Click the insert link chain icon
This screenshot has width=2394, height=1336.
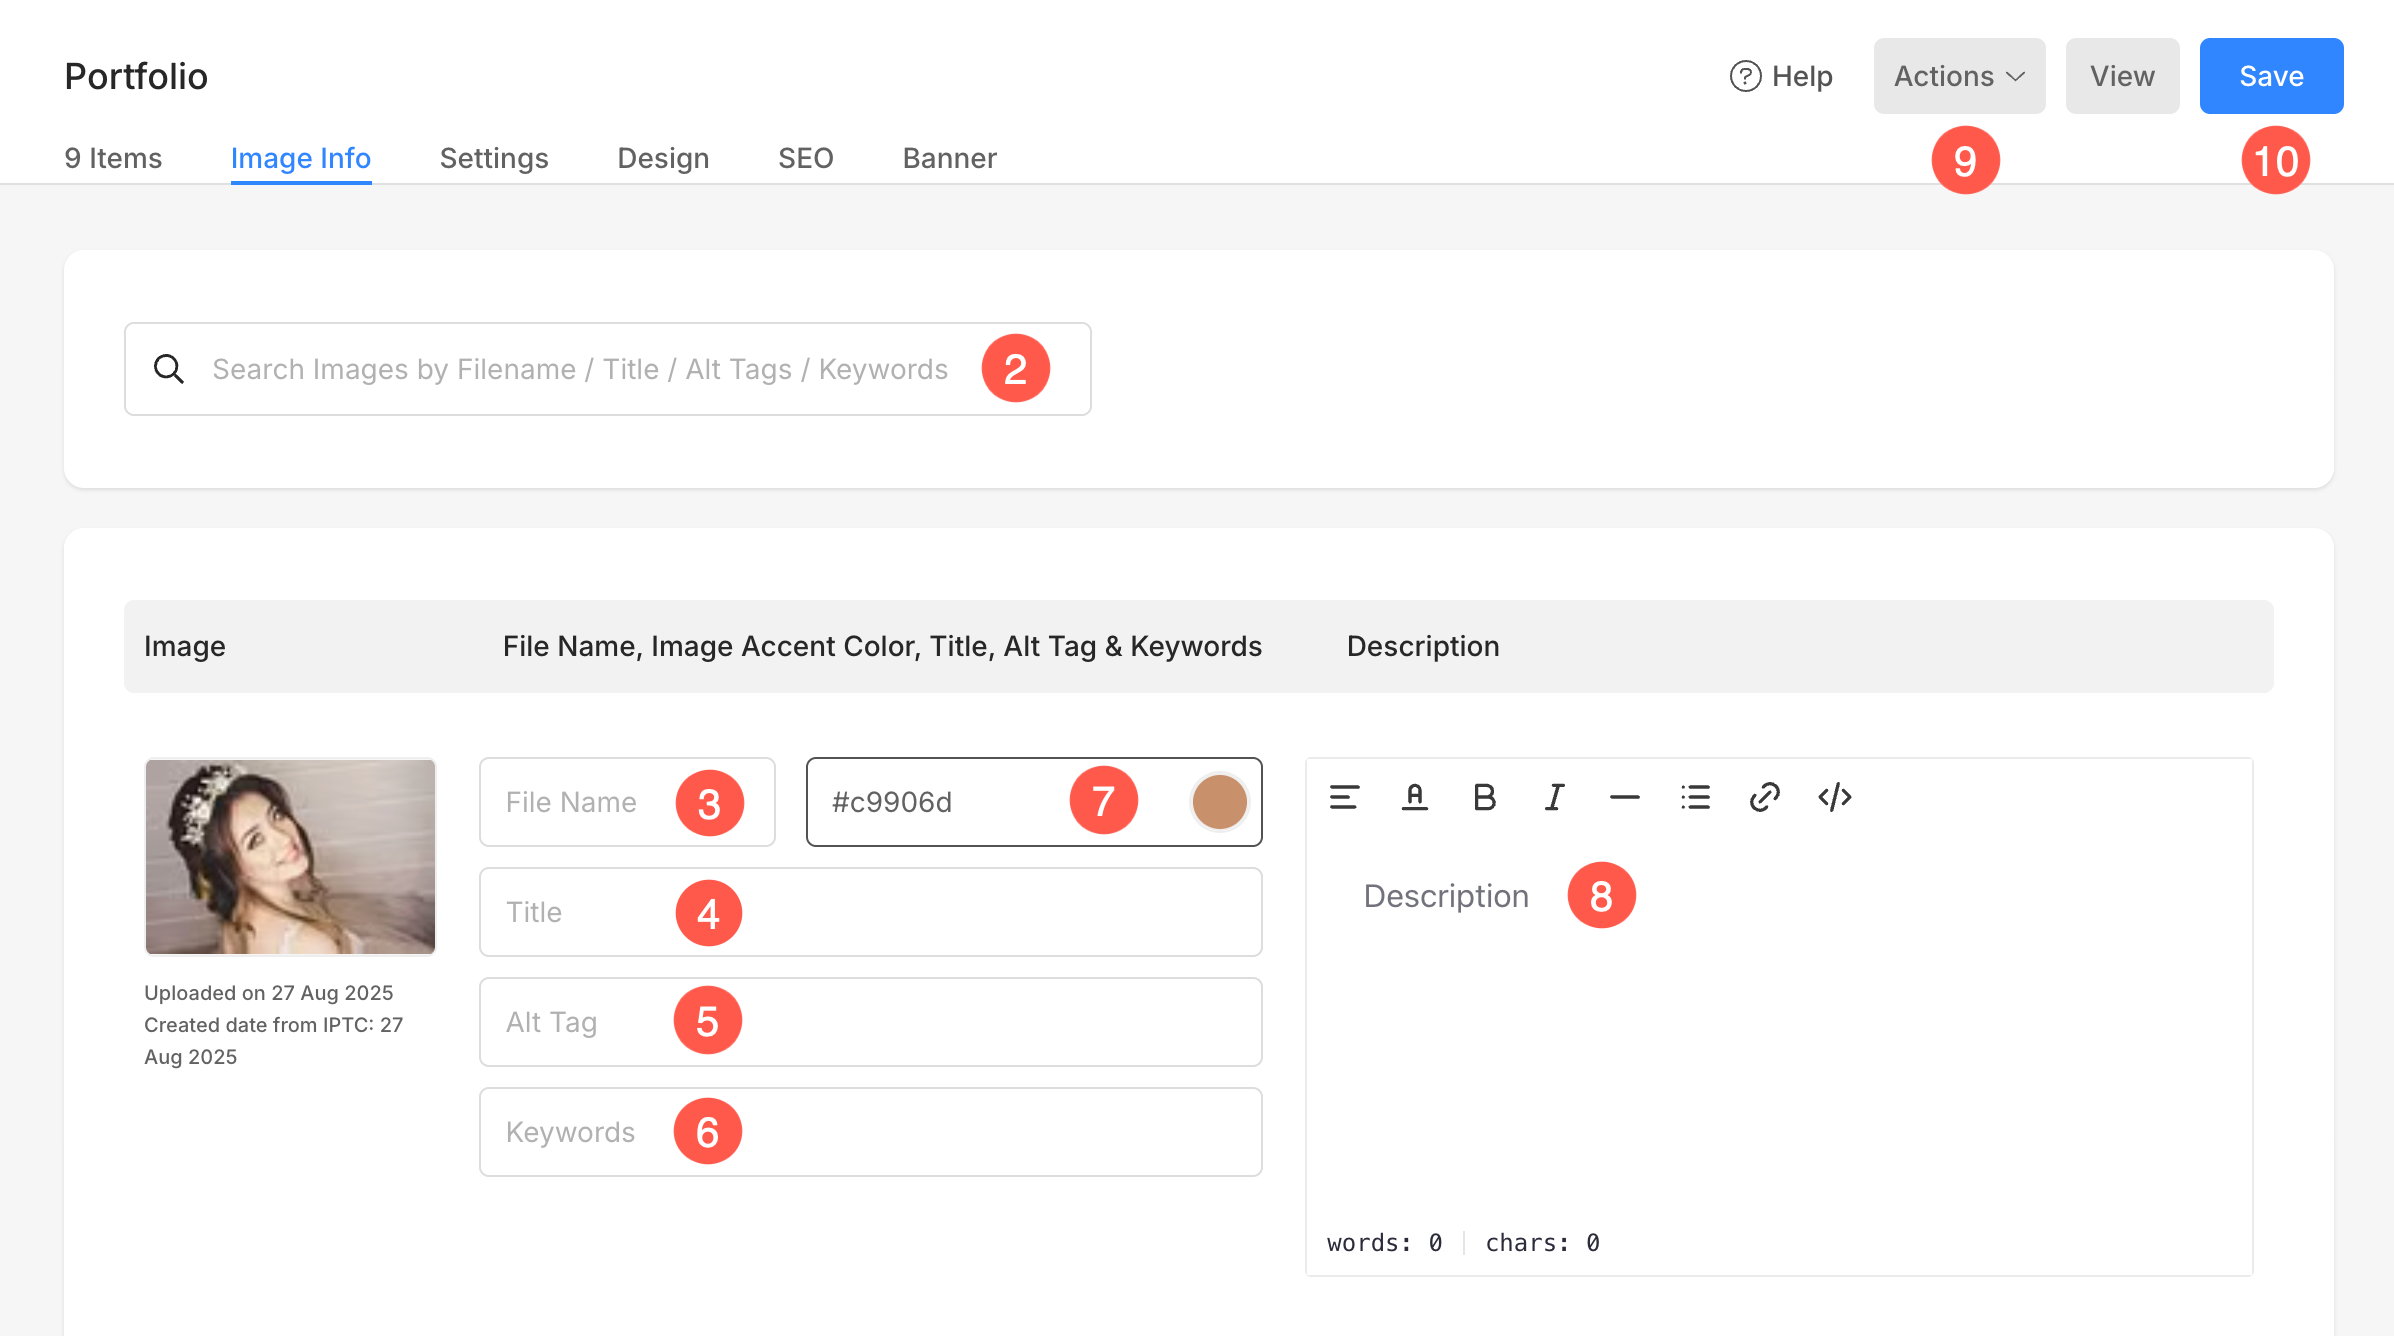tap(1765, 797)
